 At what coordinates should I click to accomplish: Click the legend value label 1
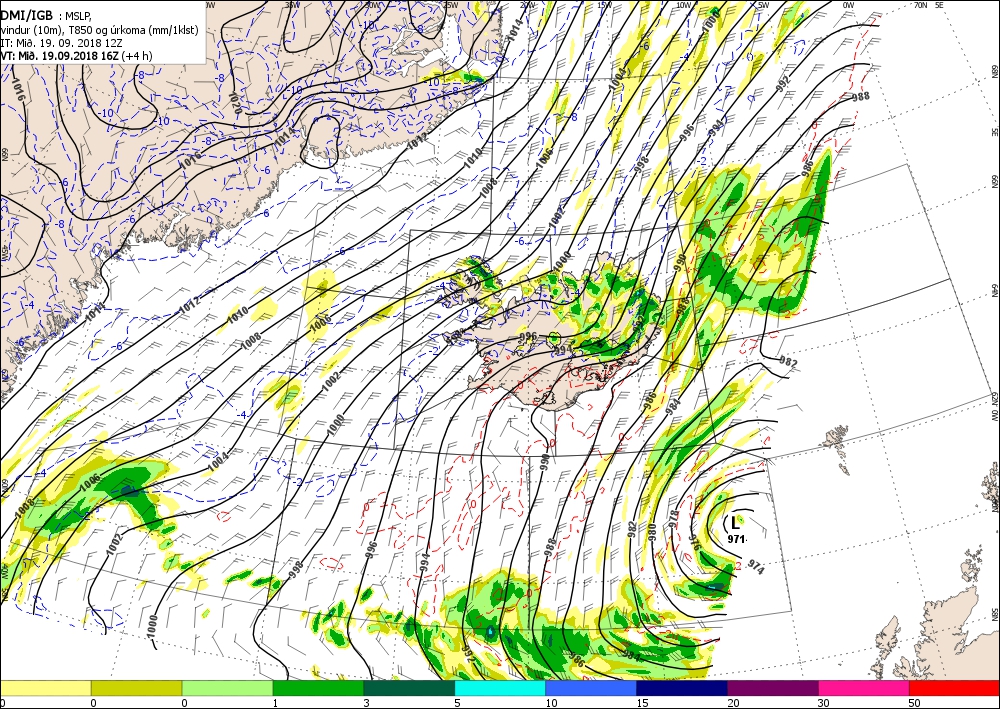click(x=276, y=703)
